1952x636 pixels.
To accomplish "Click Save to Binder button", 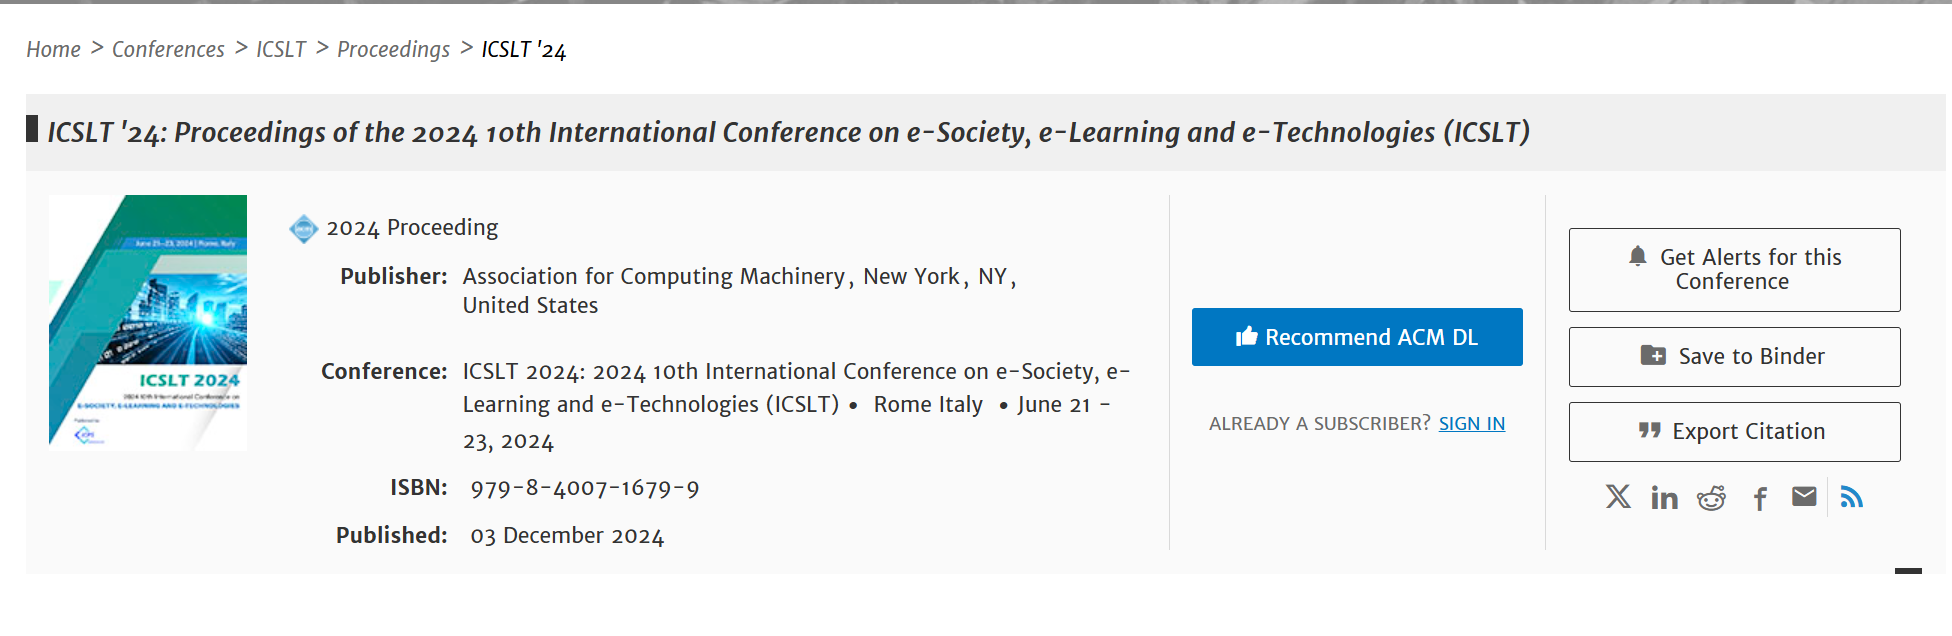I will 1734,357.
